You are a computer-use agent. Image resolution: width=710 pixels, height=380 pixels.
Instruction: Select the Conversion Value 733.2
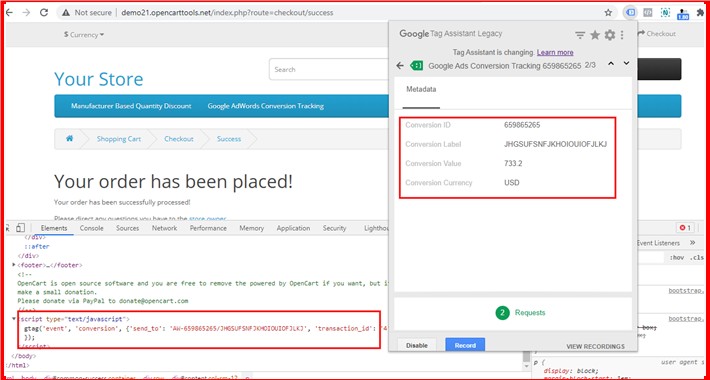point(513,163)
